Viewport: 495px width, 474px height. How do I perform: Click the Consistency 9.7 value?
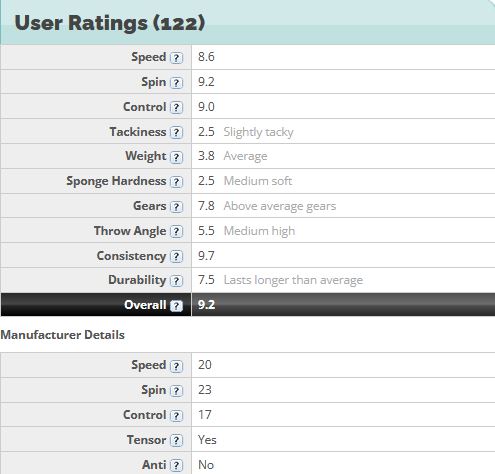coord(206,256)
